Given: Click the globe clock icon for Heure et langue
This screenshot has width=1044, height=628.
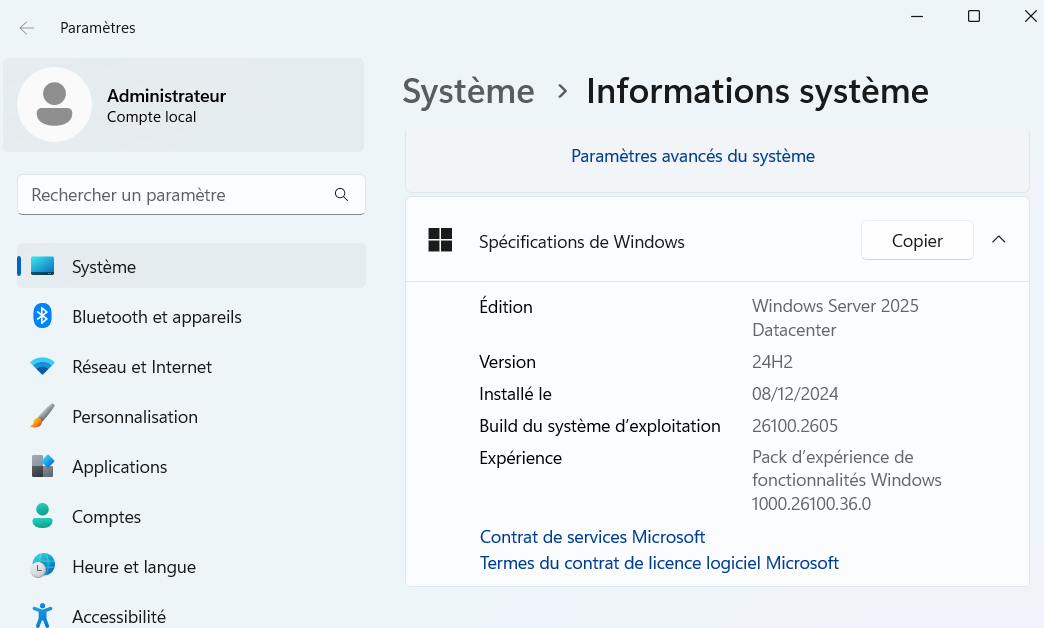Looking at the screenshot, I should pos(42,567).
